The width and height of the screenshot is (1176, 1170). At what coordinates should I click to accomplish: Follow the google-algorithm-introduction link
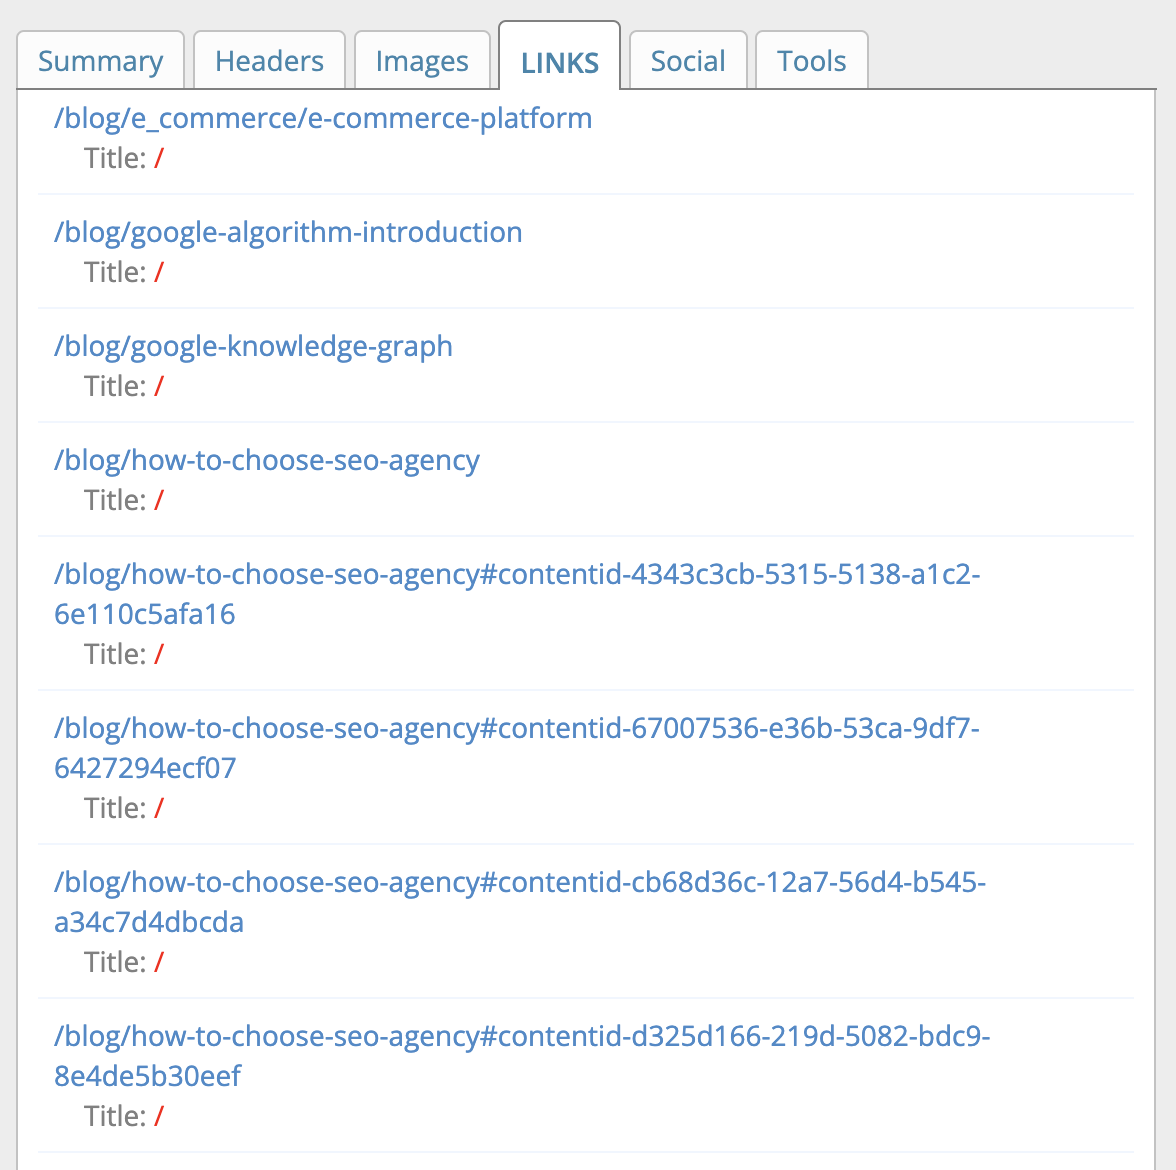288,232
